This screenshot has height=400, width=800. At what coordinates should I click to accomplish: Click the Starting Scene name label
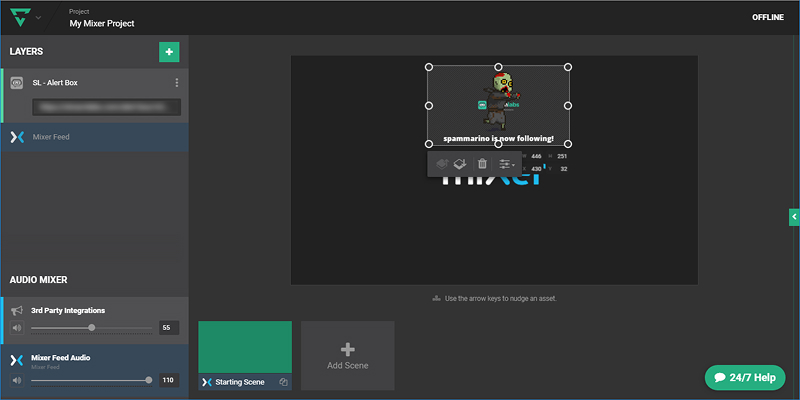tap(240, 382)
